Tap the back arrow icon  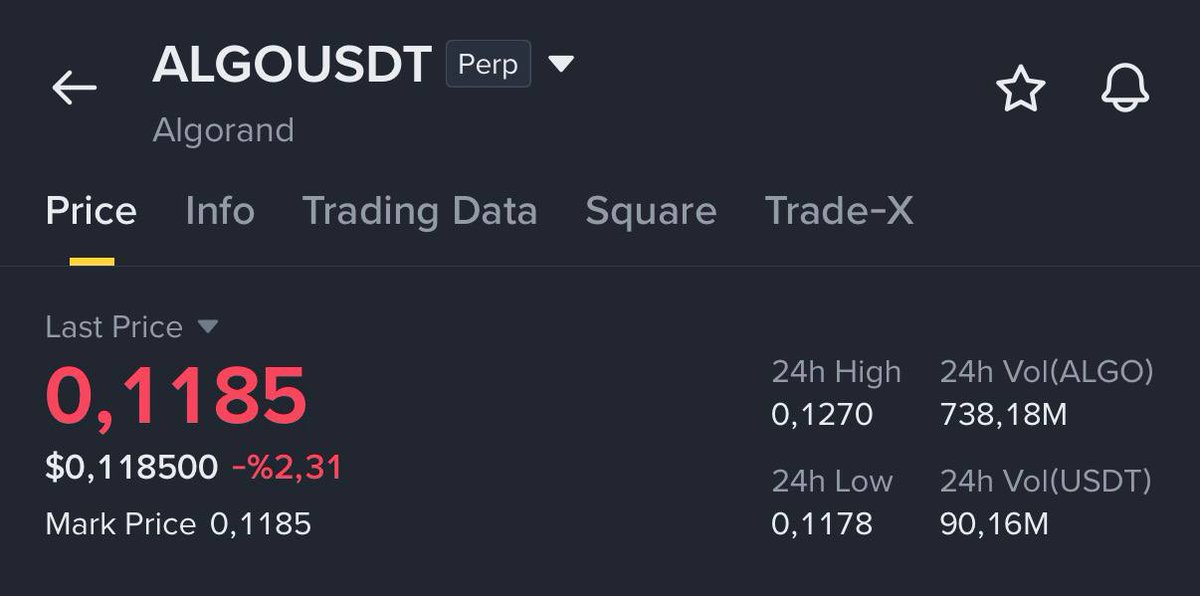click(x=74, y=88)
